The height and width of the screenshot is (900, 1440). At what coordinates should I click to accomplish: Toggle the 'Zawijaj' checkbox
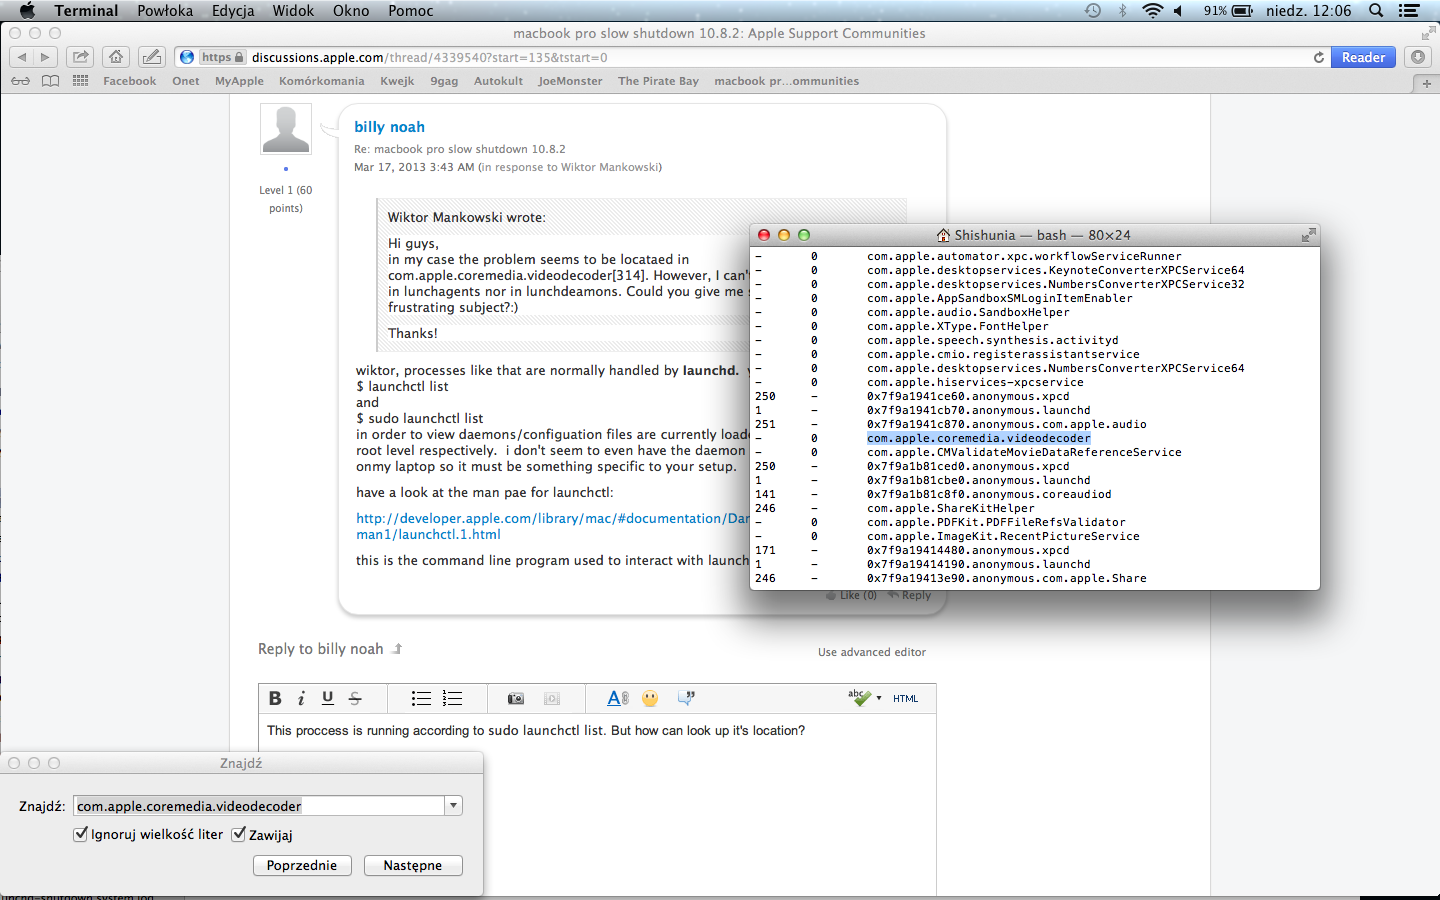click(239, 834)
